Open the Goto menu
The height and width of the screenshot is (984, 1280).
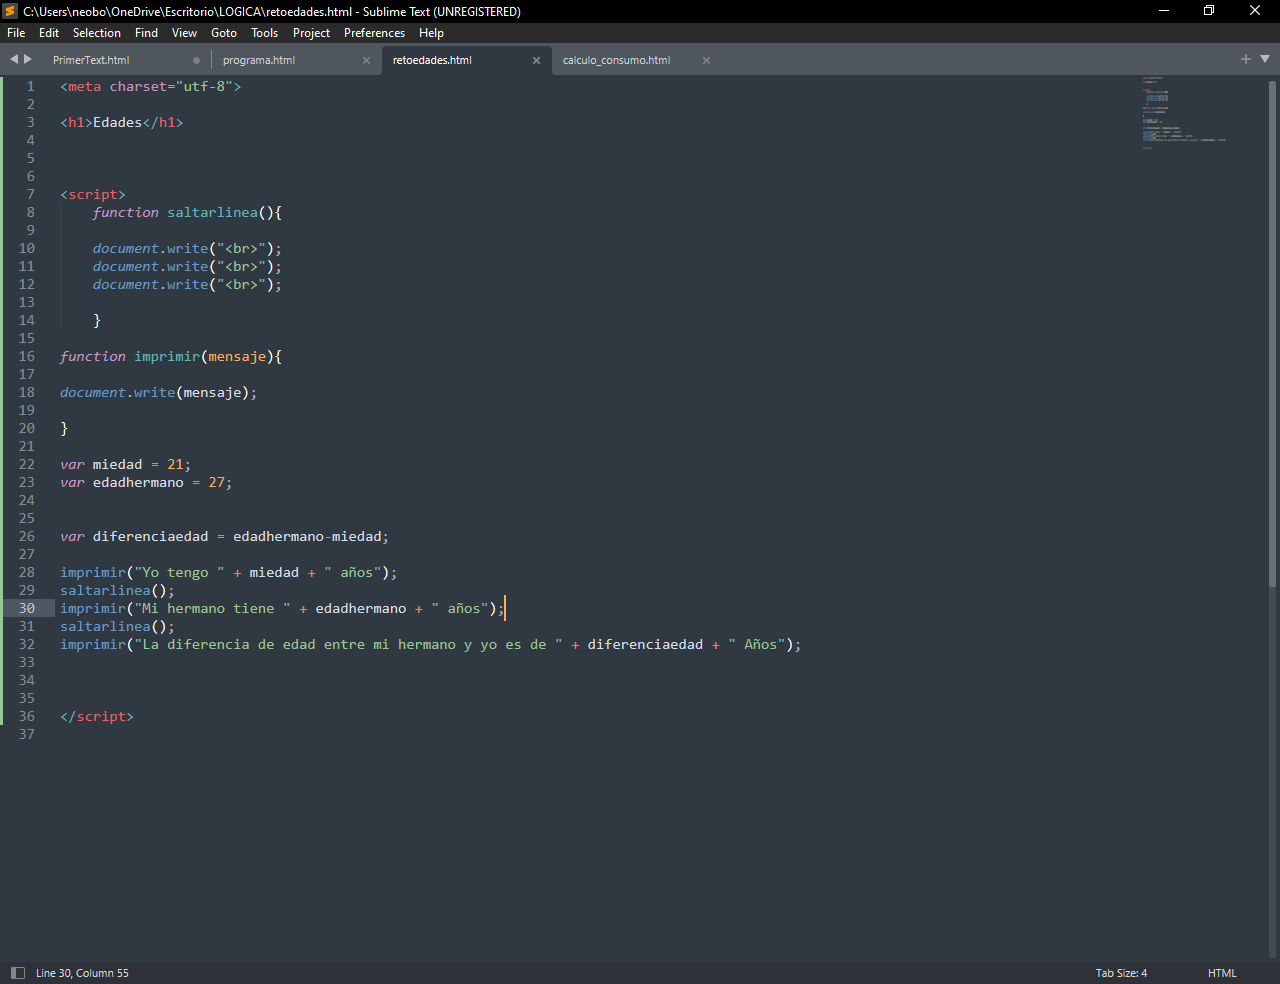click(x=224, y=33)
